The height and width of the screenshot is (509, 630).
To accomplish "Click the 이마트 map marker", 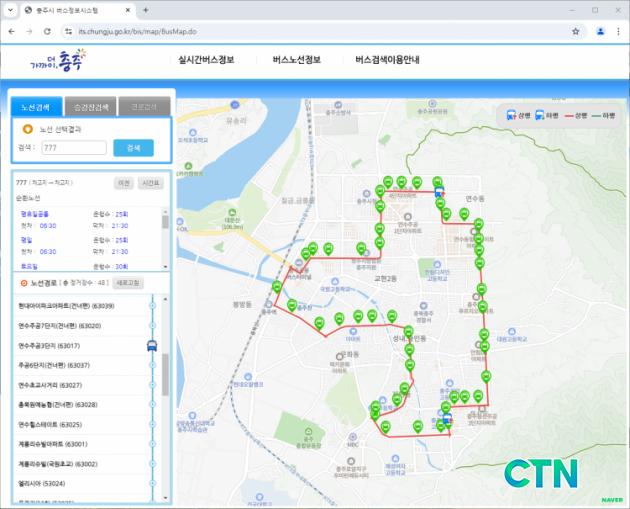I will pyautogui.click(x=353, y=331).
